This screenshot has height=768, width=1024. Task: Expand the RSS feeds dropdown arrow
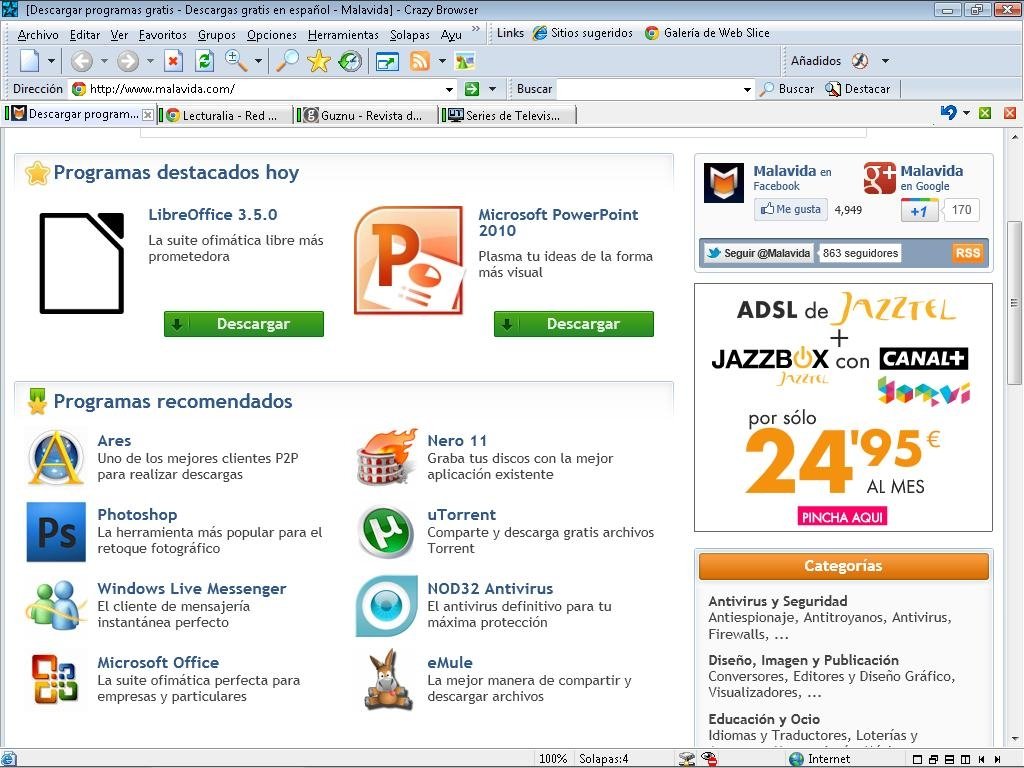[442, 61]
